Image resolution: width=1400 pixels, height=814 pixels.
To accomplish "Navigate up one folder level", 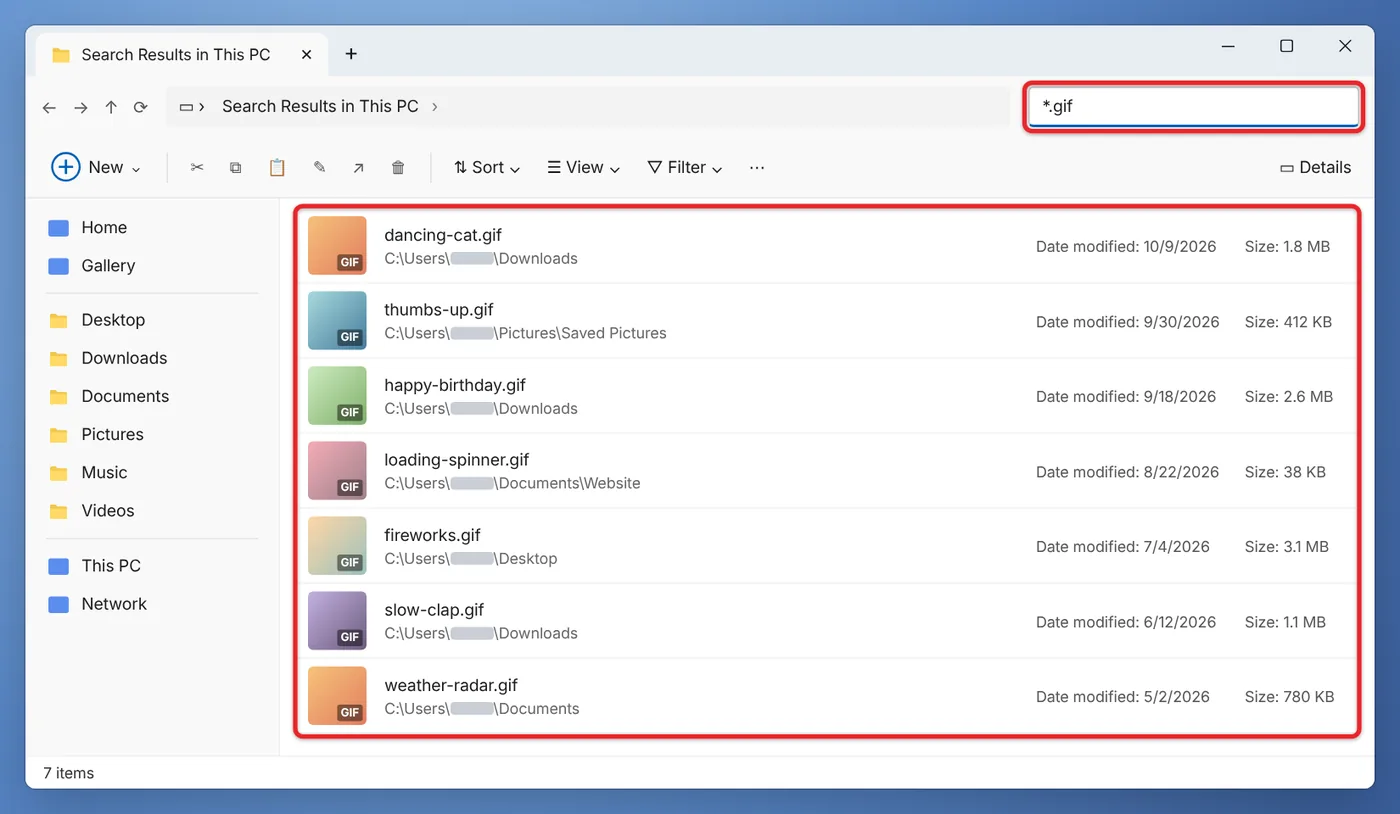I will [x=111, y=107].
